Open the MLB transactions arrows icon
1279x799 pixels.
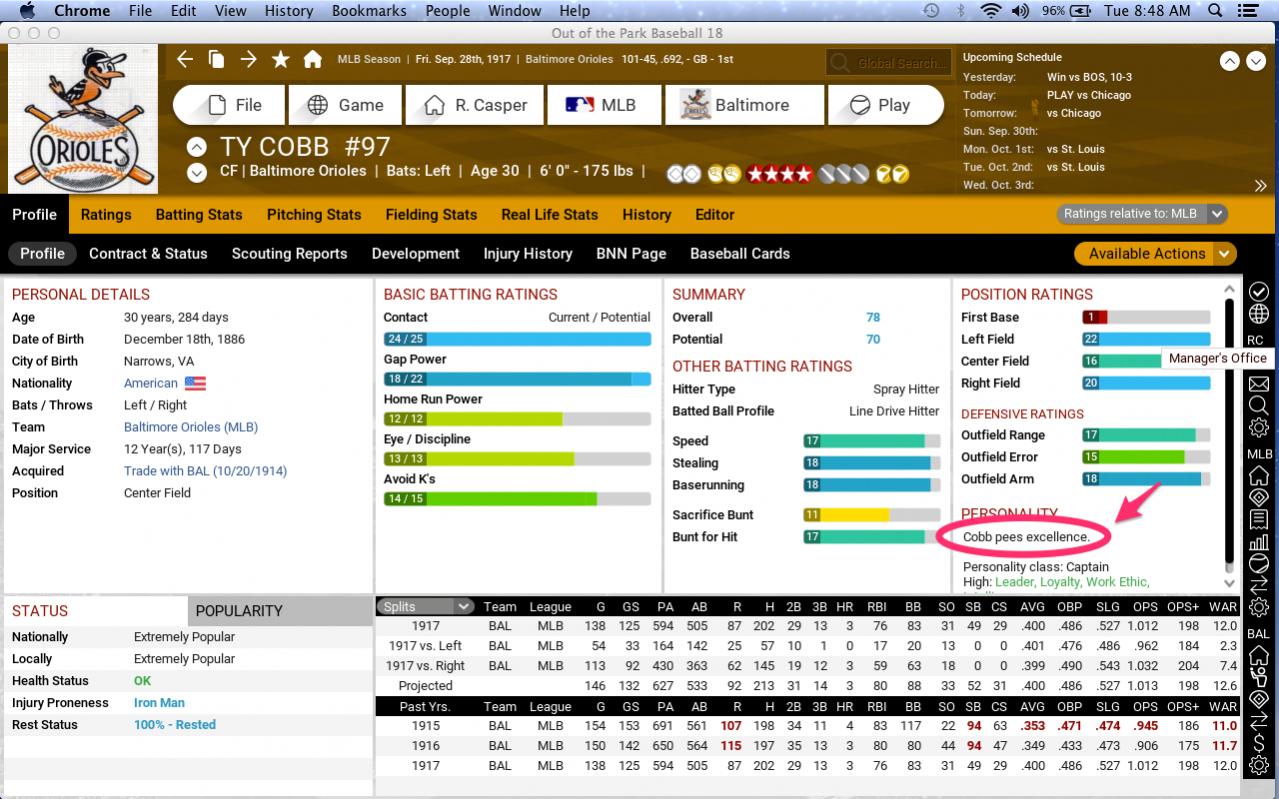pos(1259,585)
